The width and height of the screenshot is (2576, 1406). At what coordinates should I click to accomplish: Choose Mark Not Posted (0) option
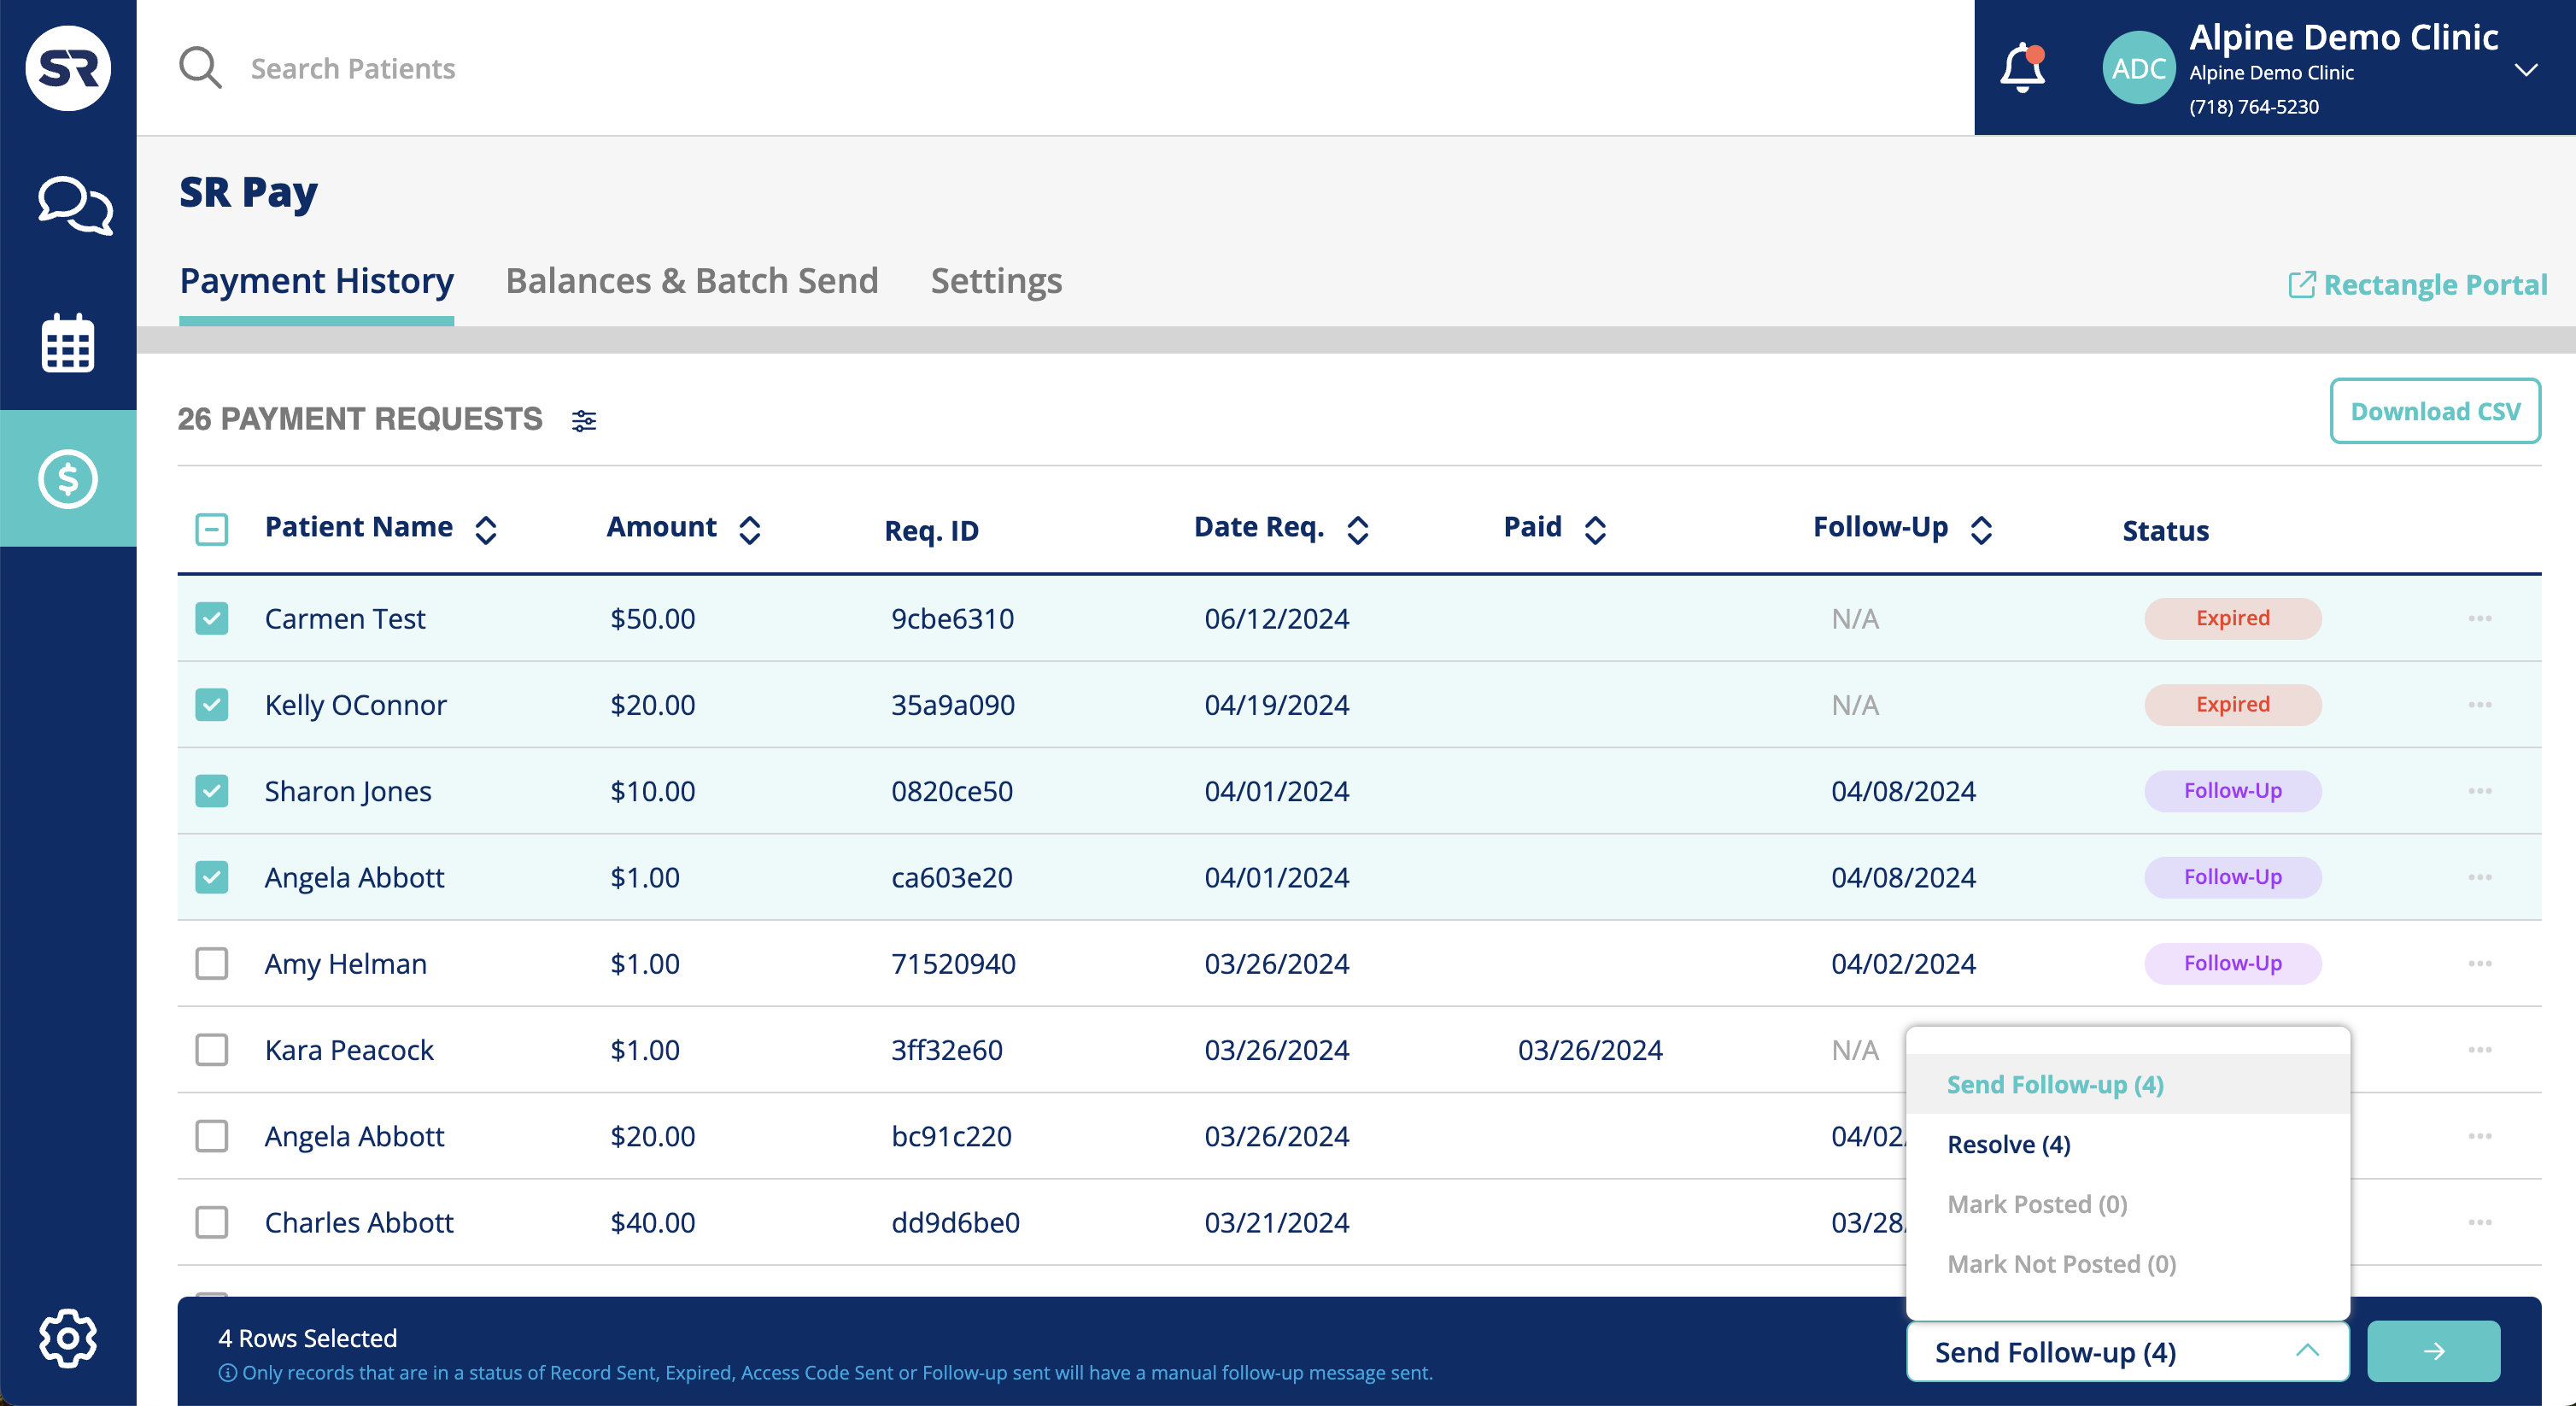point(2127,1264)
